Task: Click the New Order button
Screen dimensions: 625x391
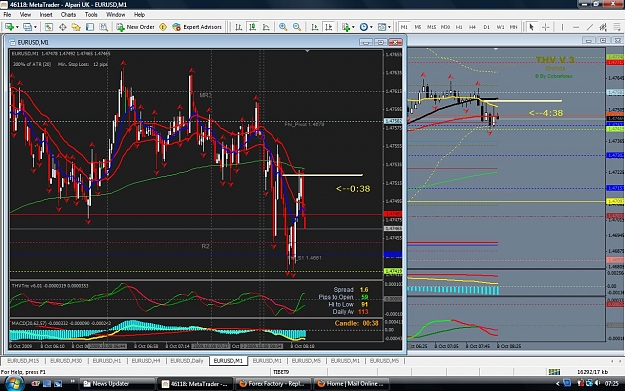Action: (x=136, y=27)
